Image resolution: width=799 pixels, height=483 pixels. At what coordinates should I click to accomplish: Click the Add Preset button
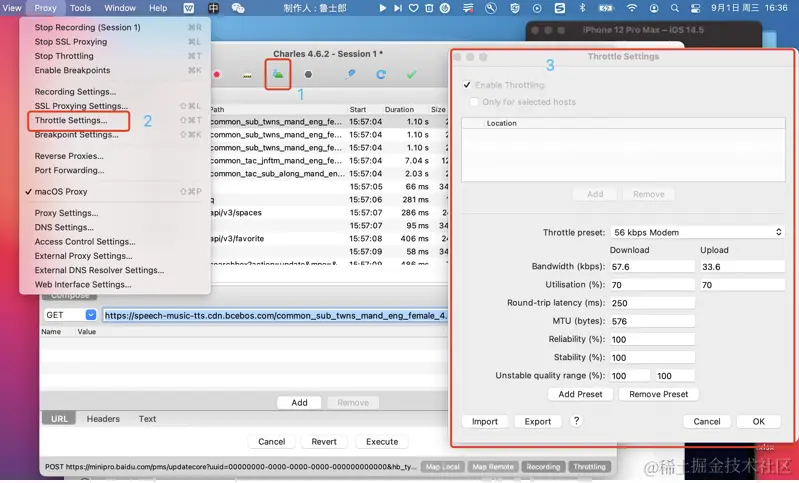[x=580, y=394]
